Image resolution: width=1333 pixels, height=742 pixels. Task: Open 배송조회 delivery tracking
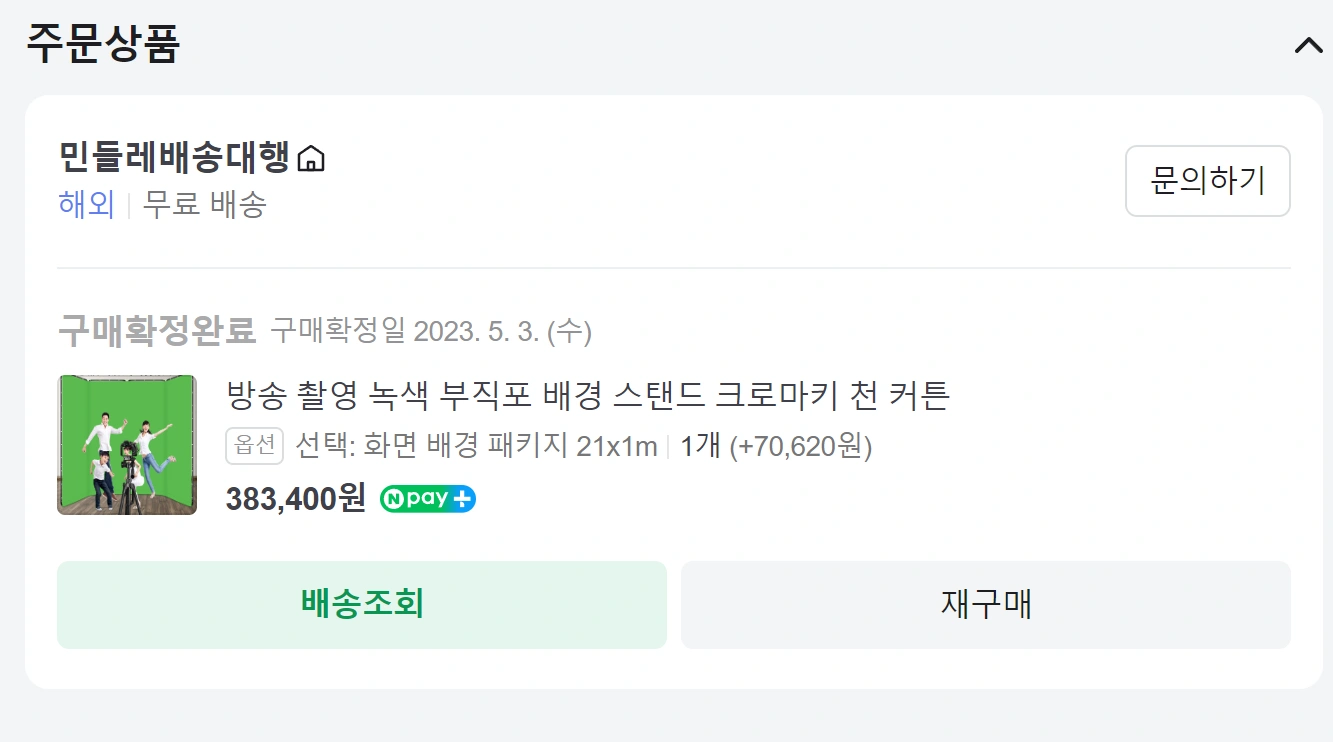(x=362, y=605)
